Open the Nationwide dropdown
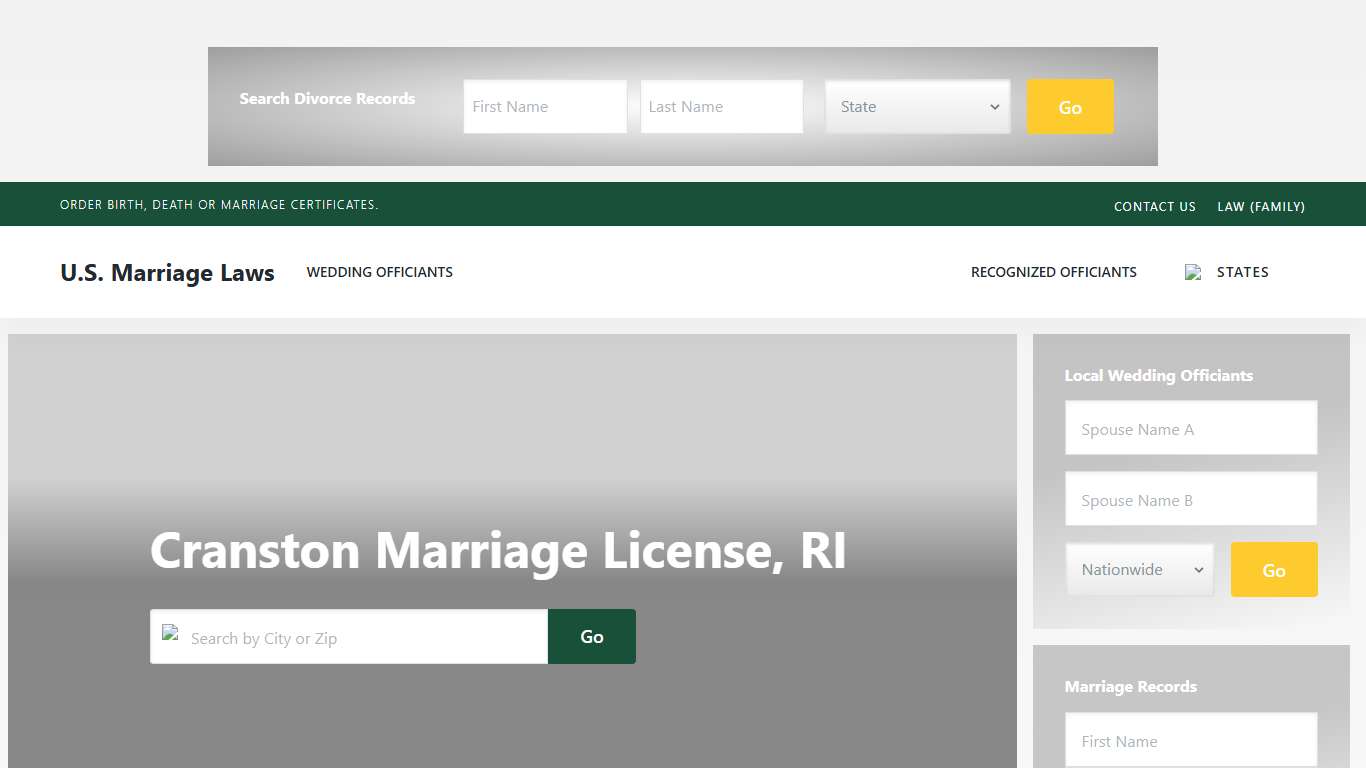The height and width of the screenshot is (768, 1366). (x=1139, y=569)
